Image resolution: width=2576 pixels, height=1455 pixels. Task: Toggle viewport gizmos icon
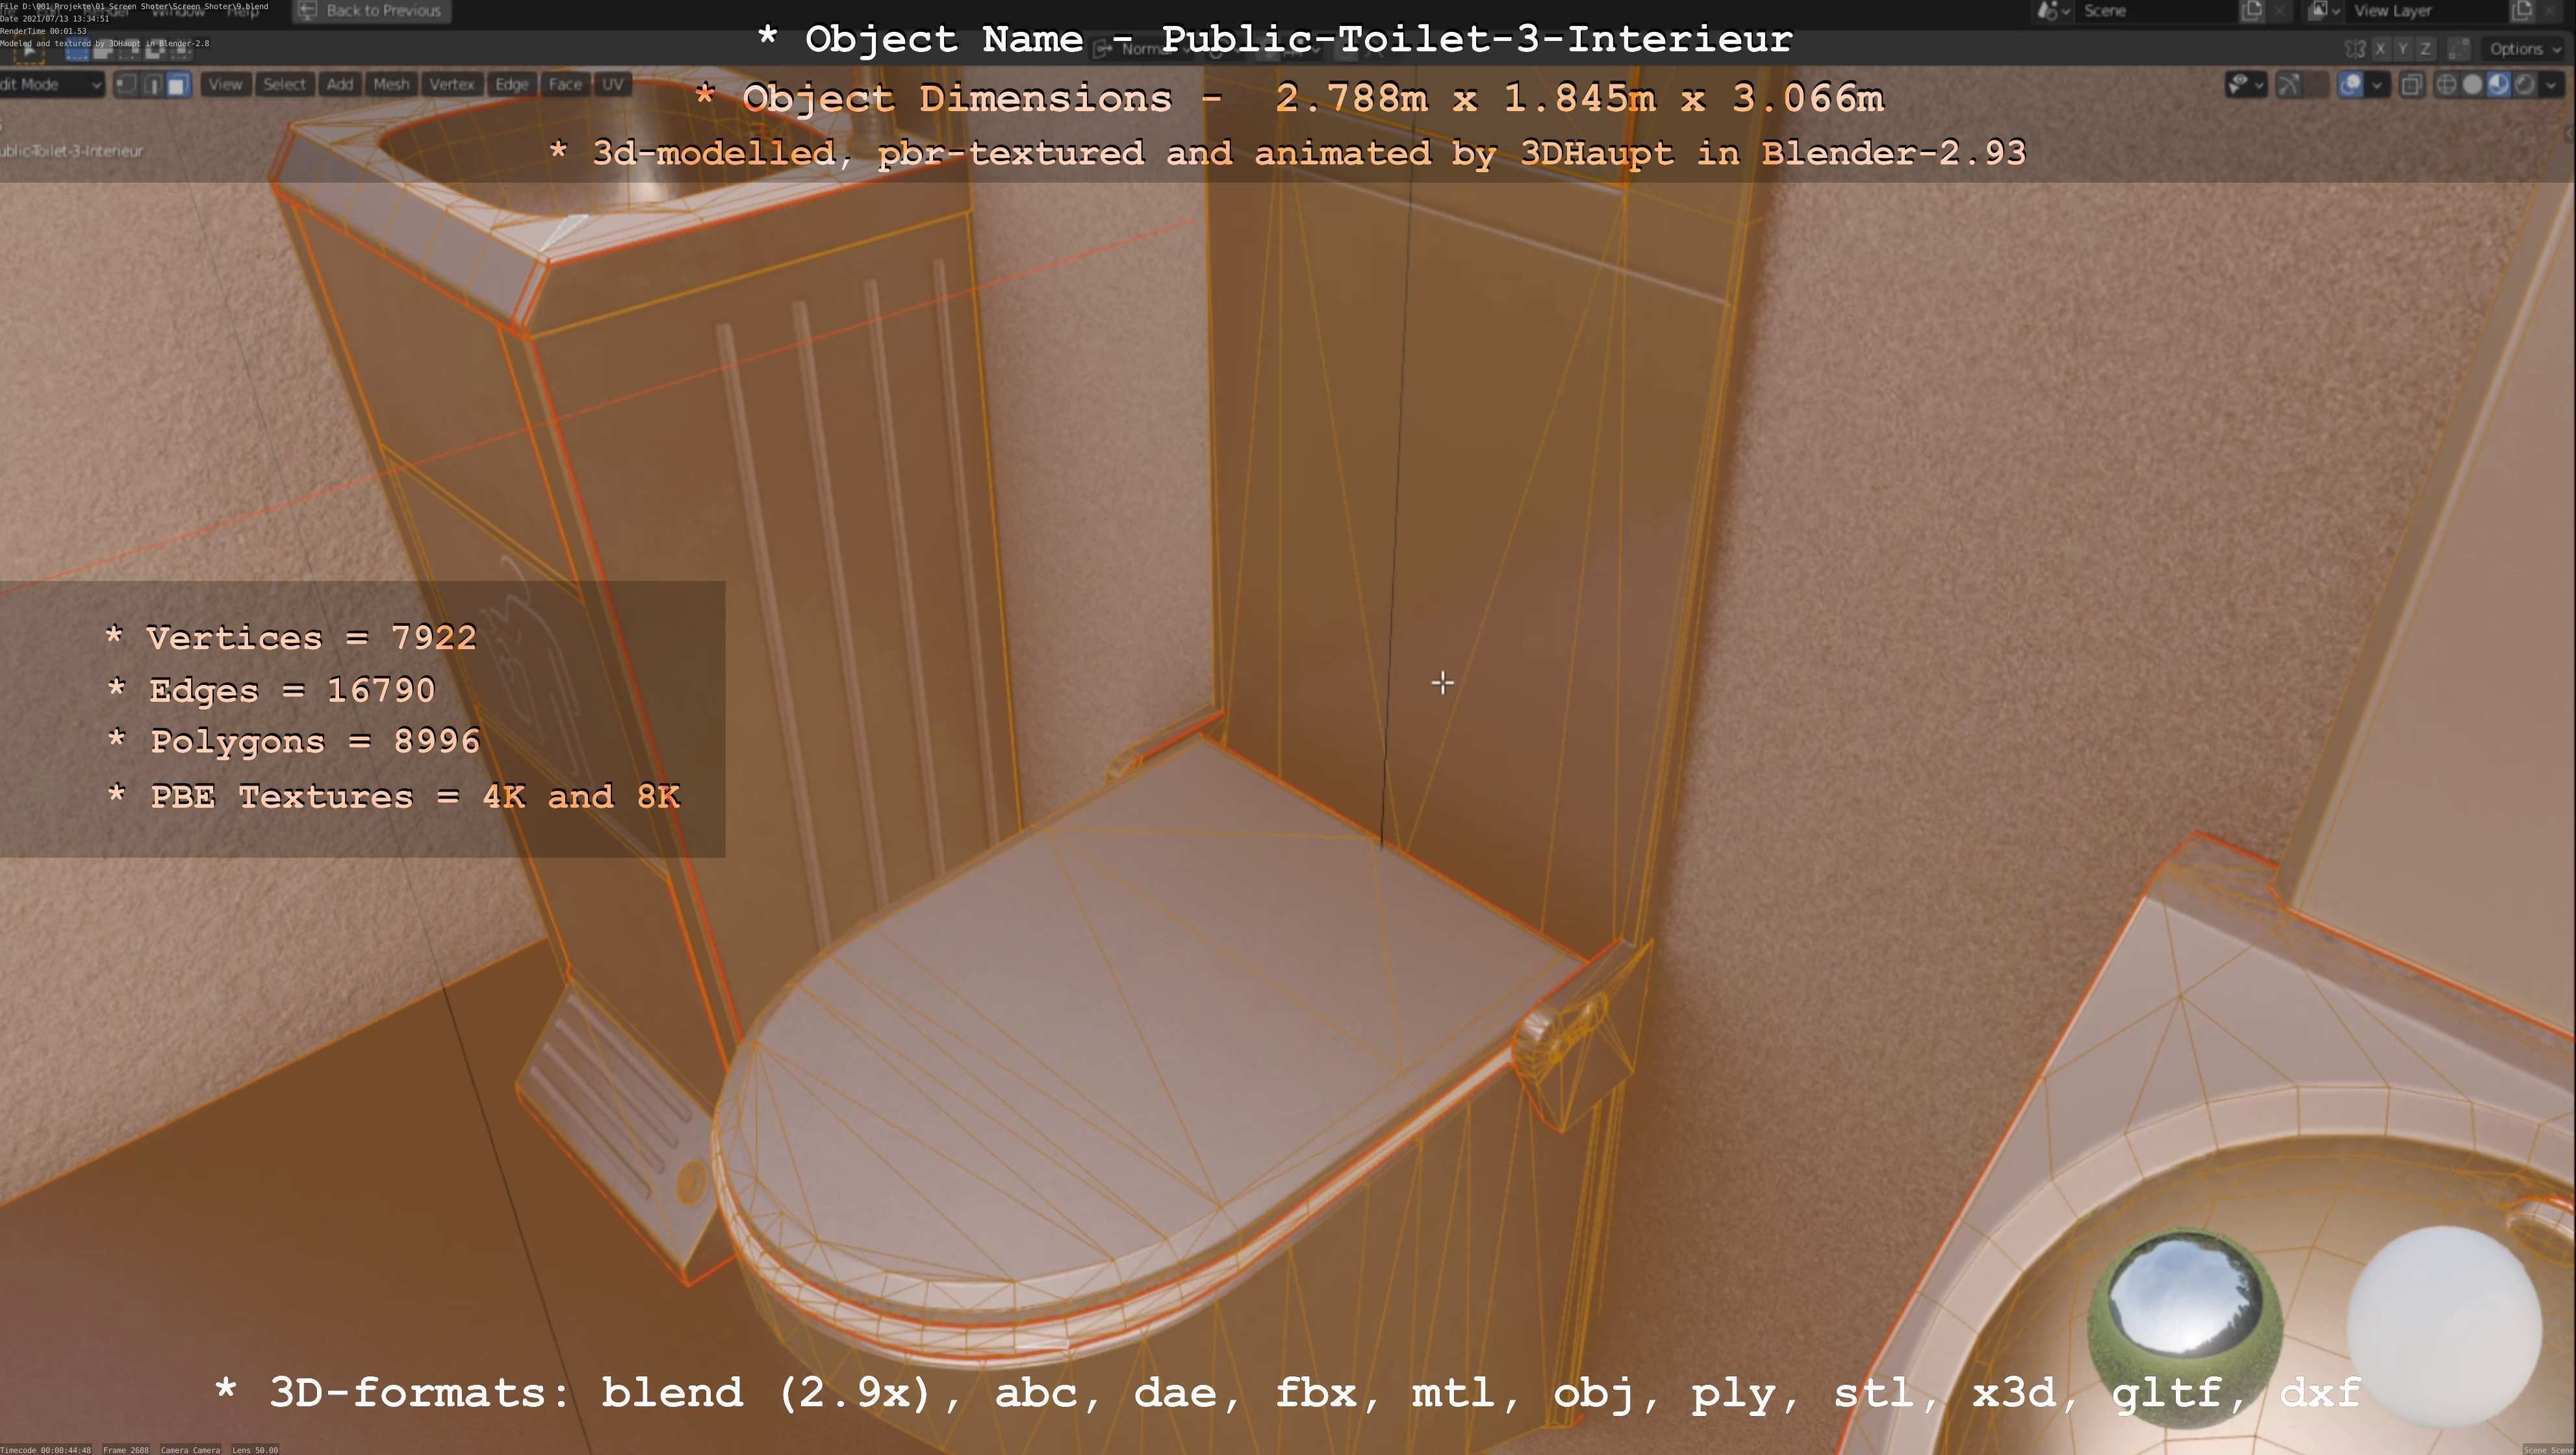[2288, 85]
